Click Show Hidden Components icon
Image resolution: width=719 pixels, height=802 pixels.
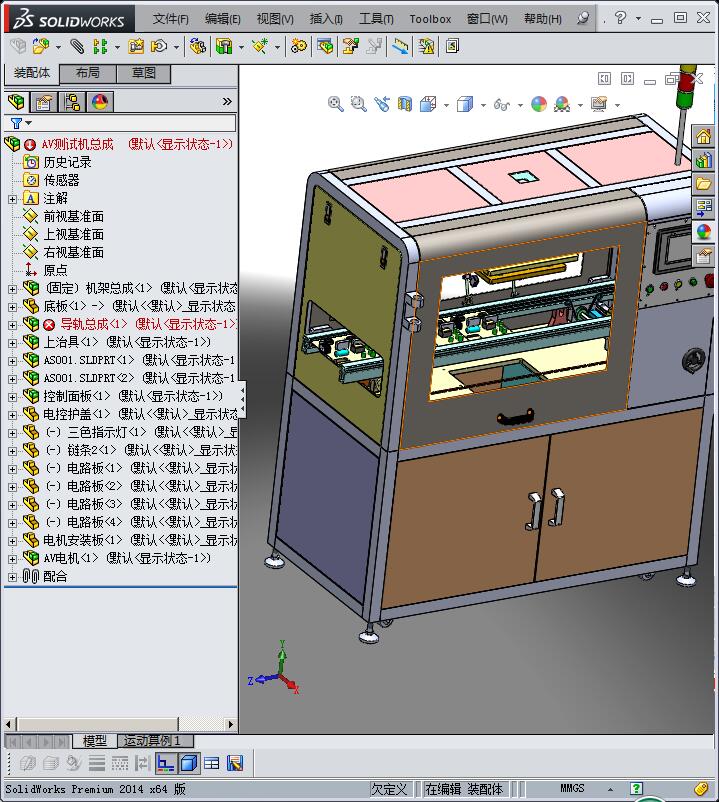[x=197, y=47]
